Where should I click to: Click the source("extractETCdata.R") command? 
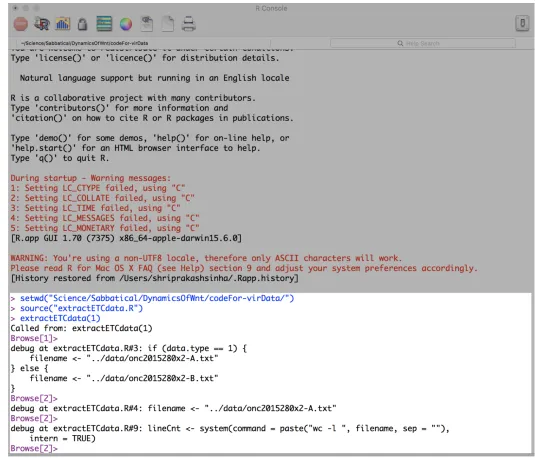77,308
